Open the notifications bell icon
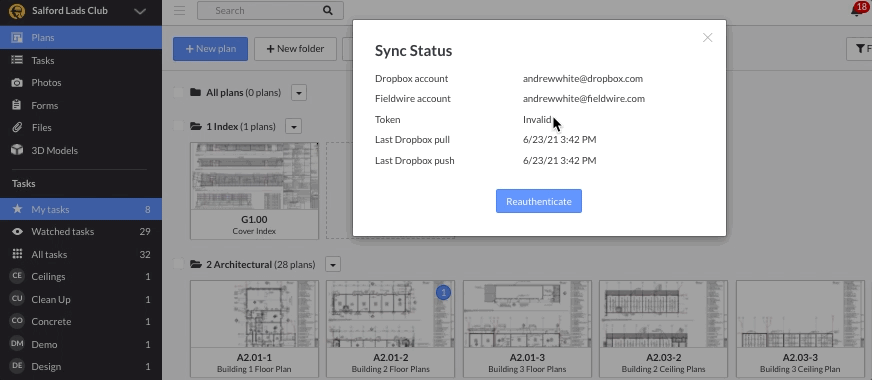 856,11
